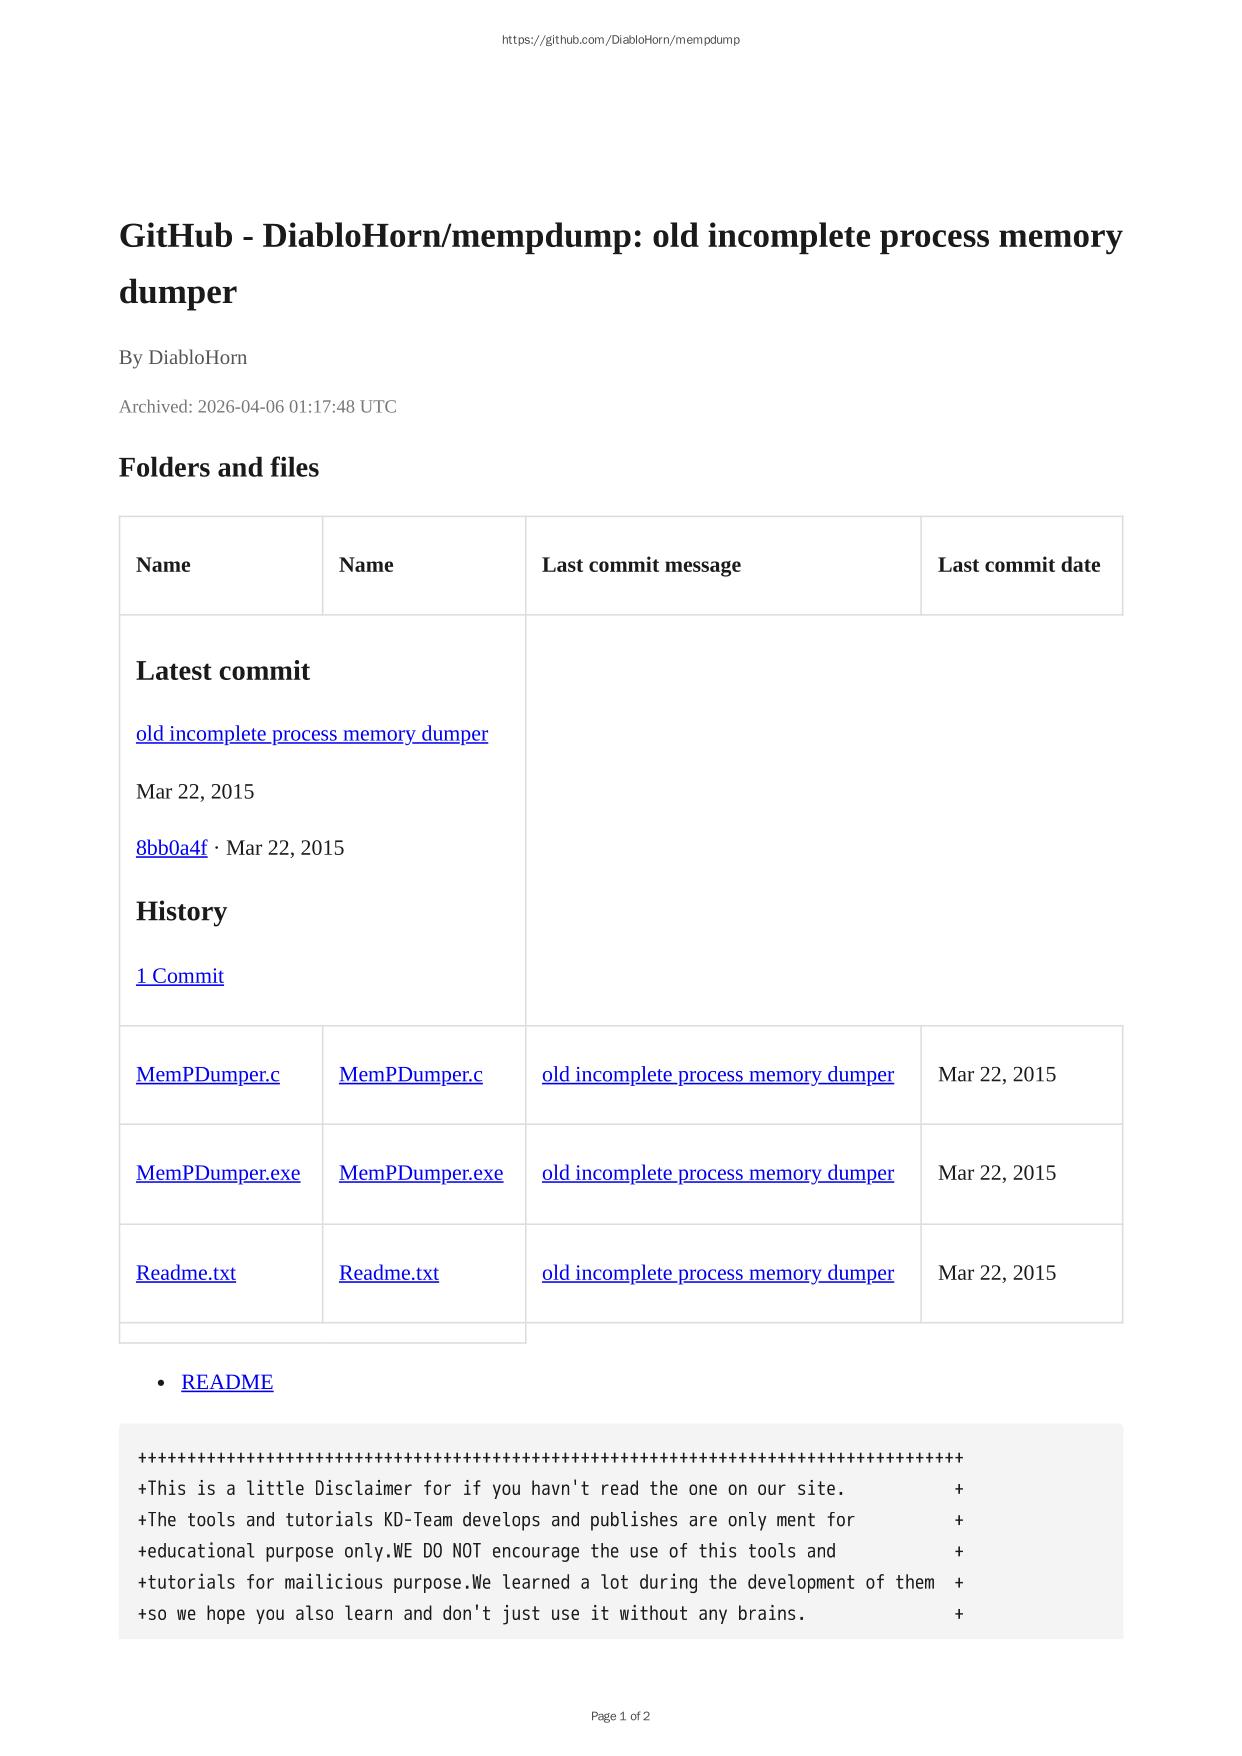The width and height of the screenshot is (1242, 1756).
Task: Click the Archived timestamp text
Action: point(258,407)
